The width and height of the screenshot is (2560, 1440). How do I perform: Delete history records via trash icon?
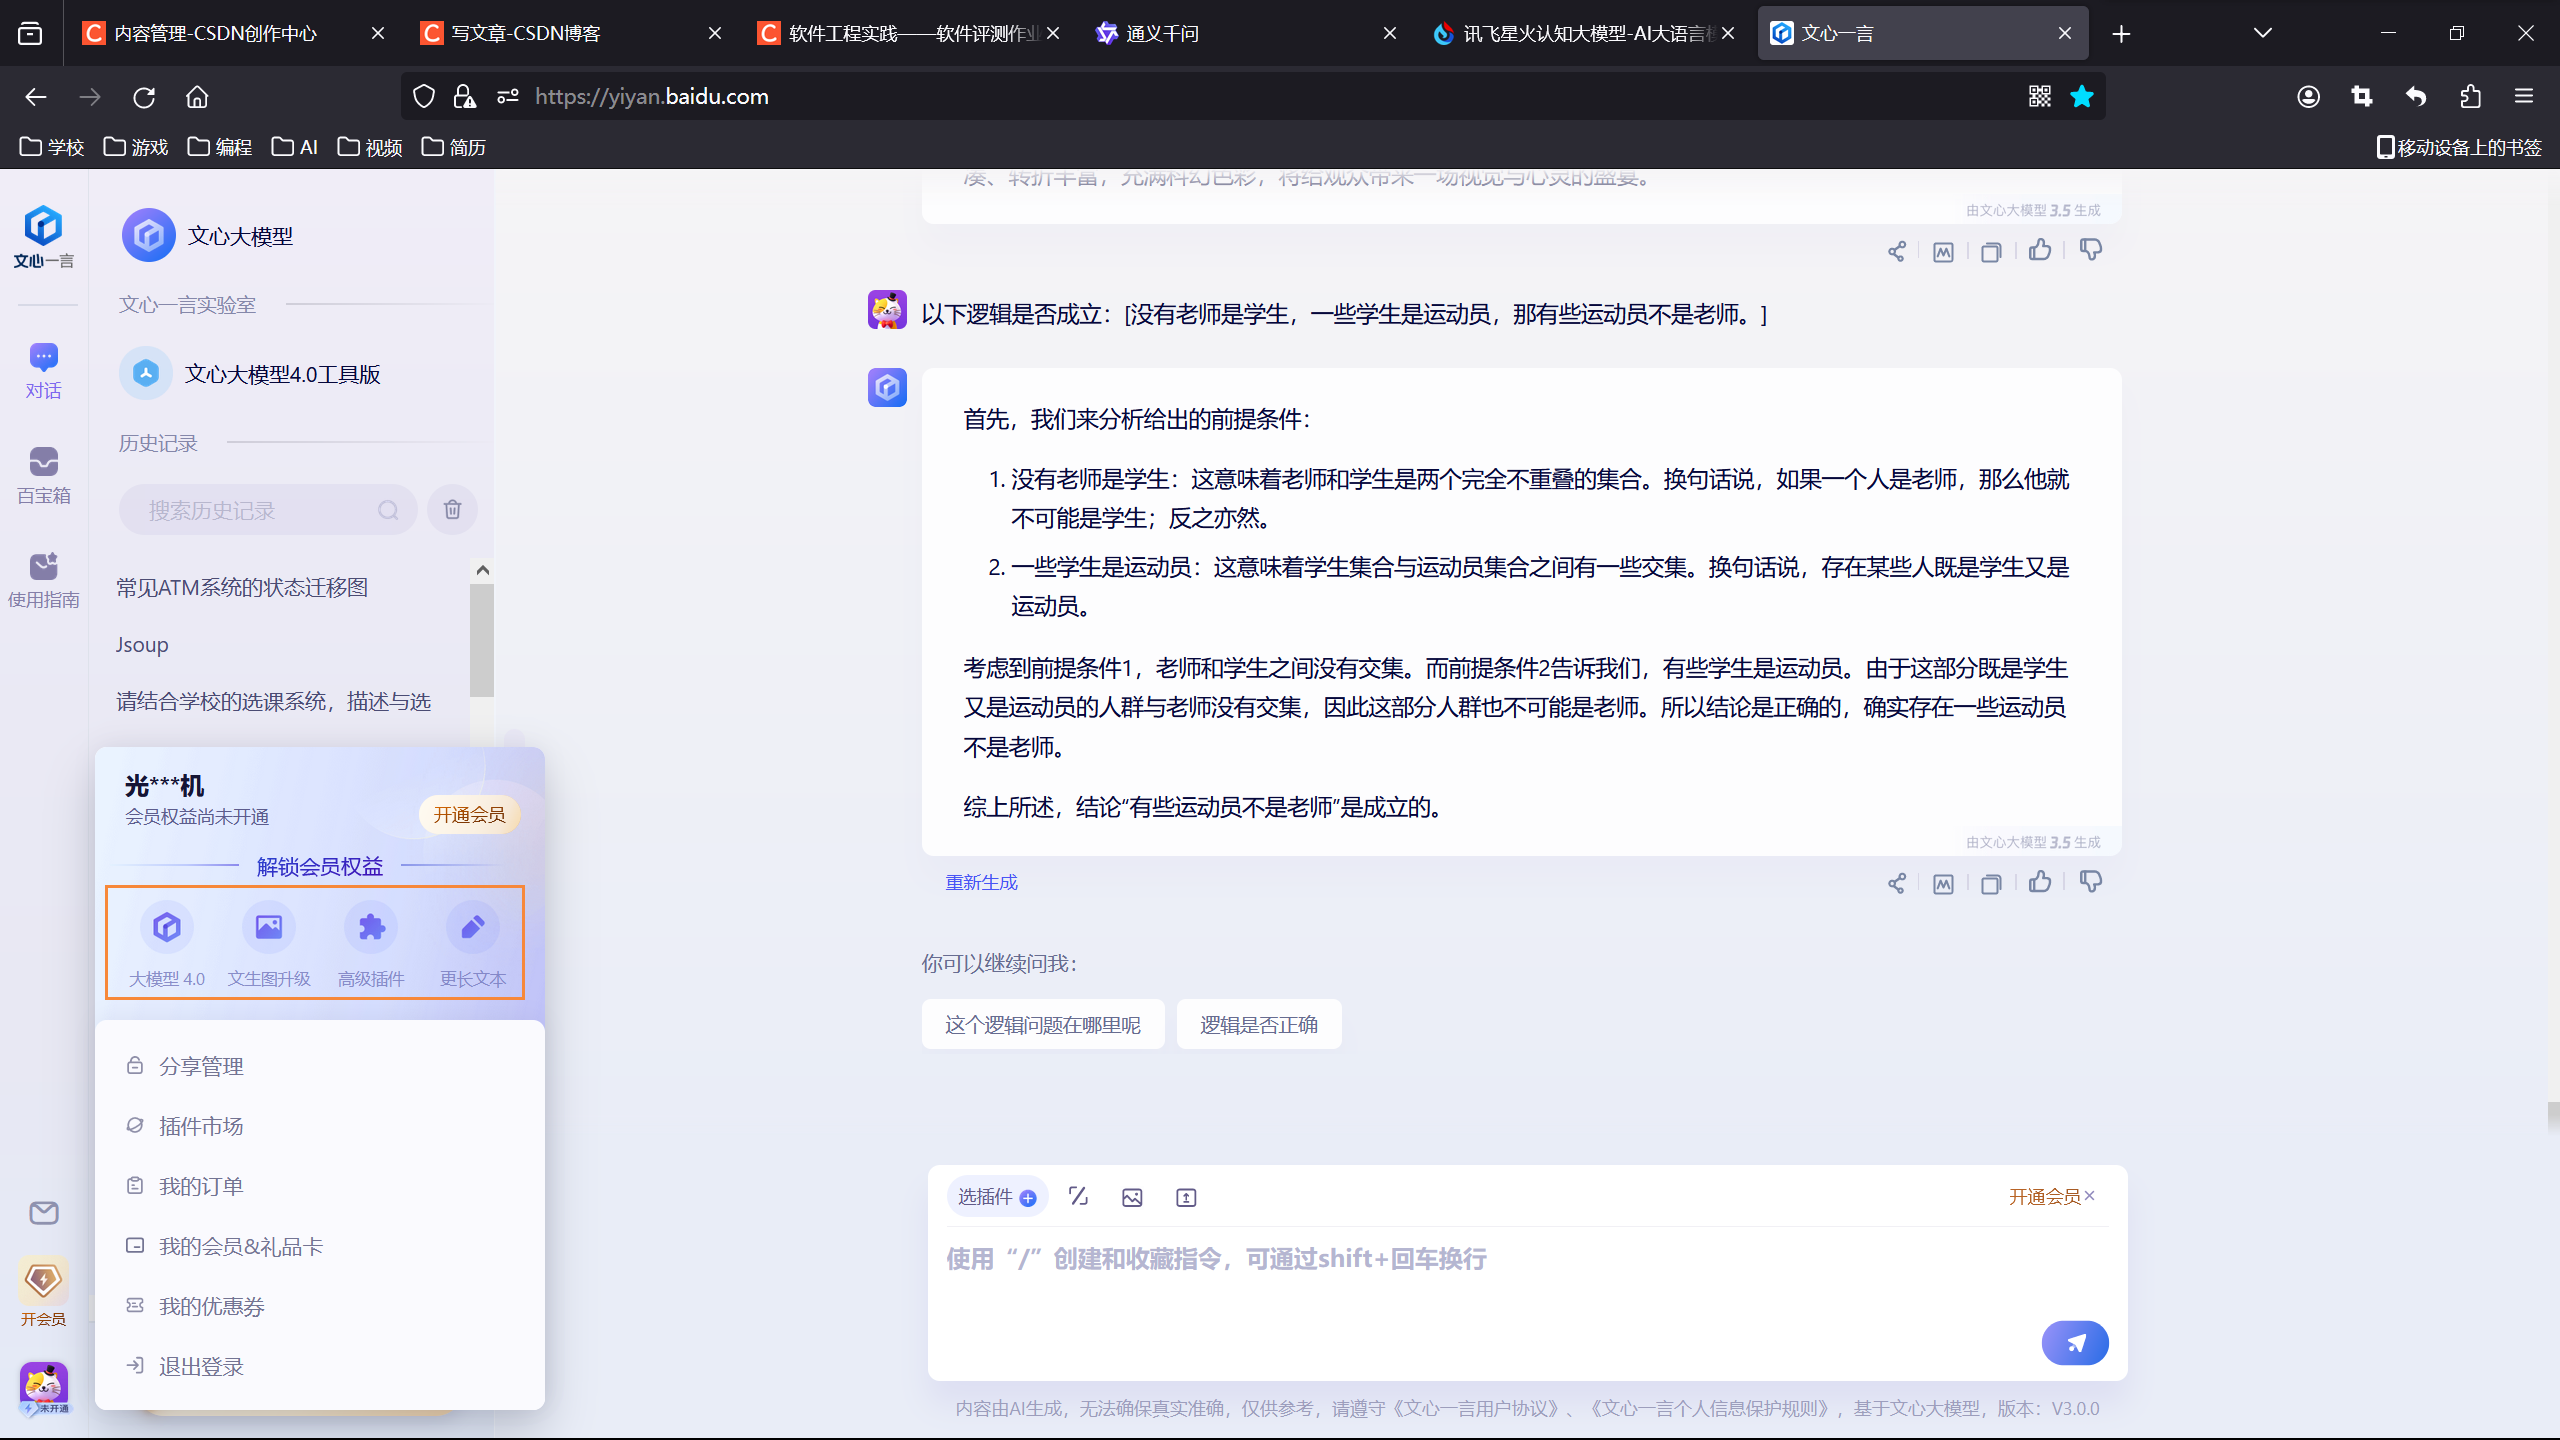coord(452,510)
